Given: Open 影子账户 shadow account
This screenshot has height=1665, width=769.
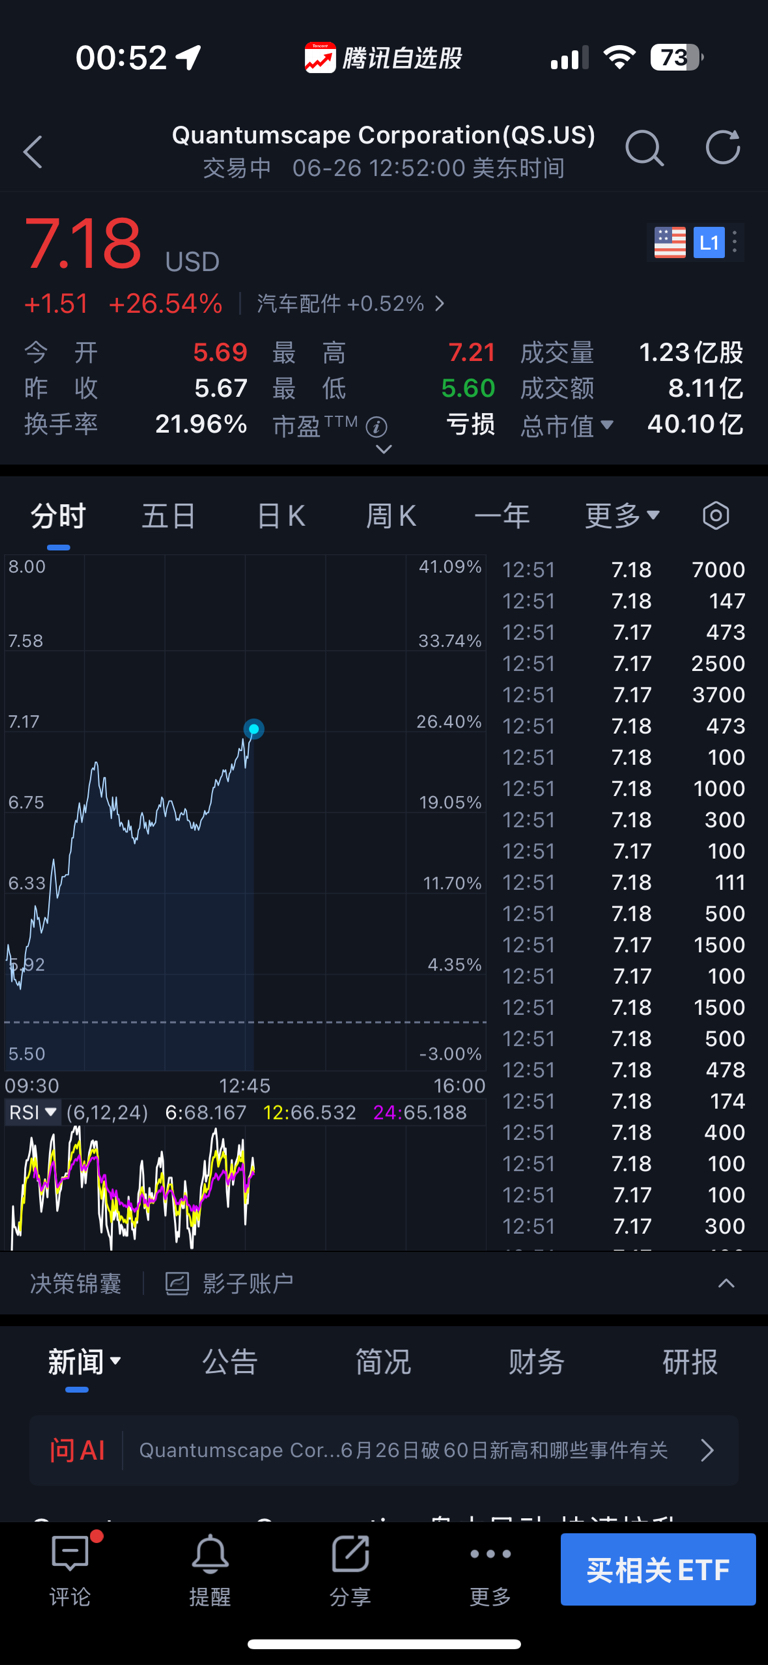Looking at the screenshot, I should click(229, 1283).
